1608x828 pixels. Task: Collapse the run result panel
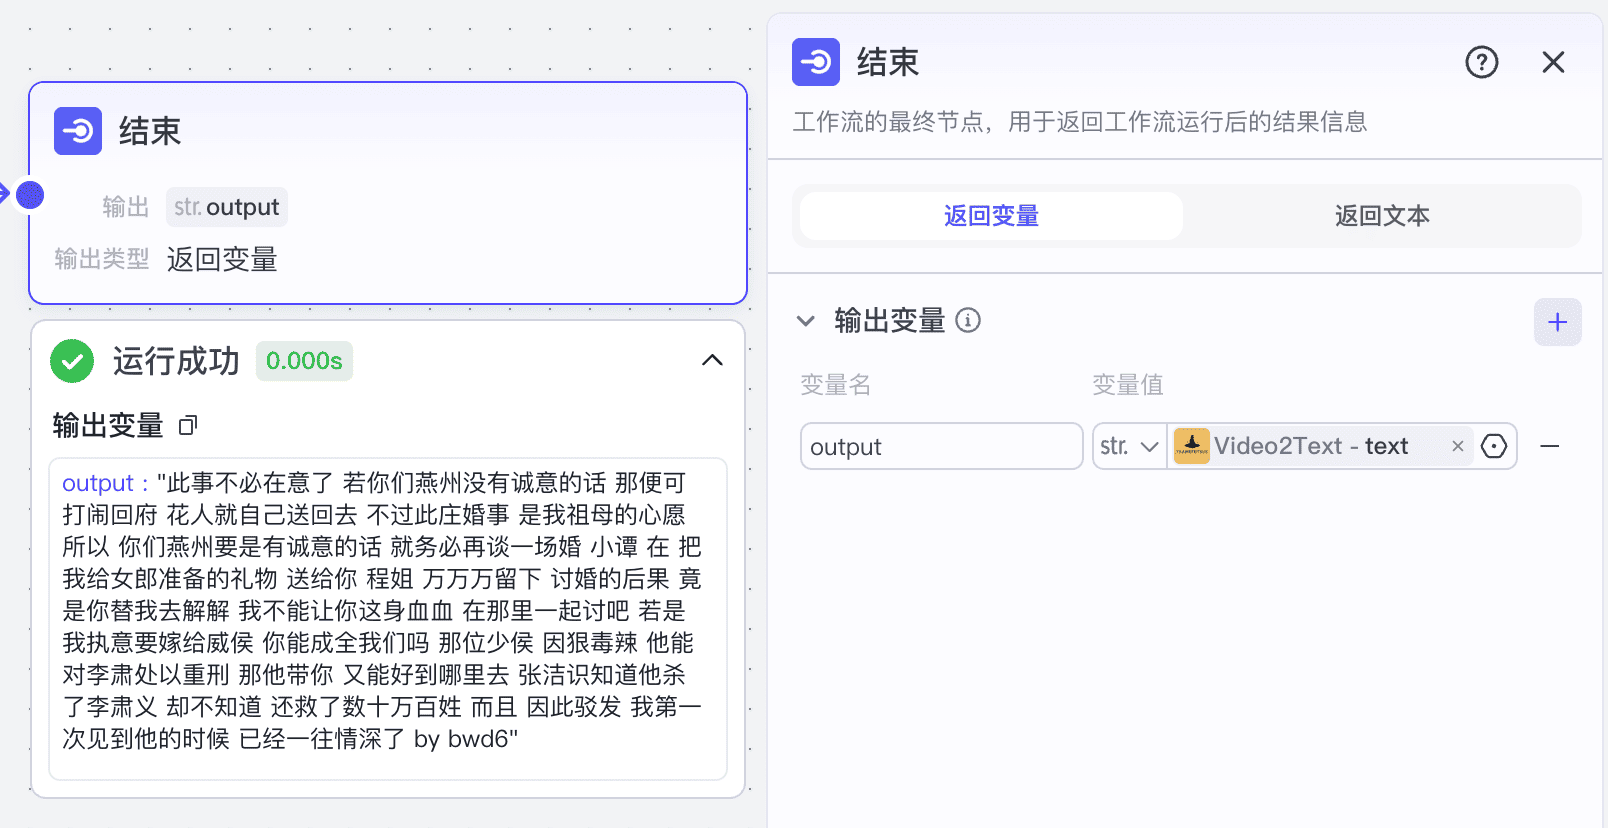(712, 360)
